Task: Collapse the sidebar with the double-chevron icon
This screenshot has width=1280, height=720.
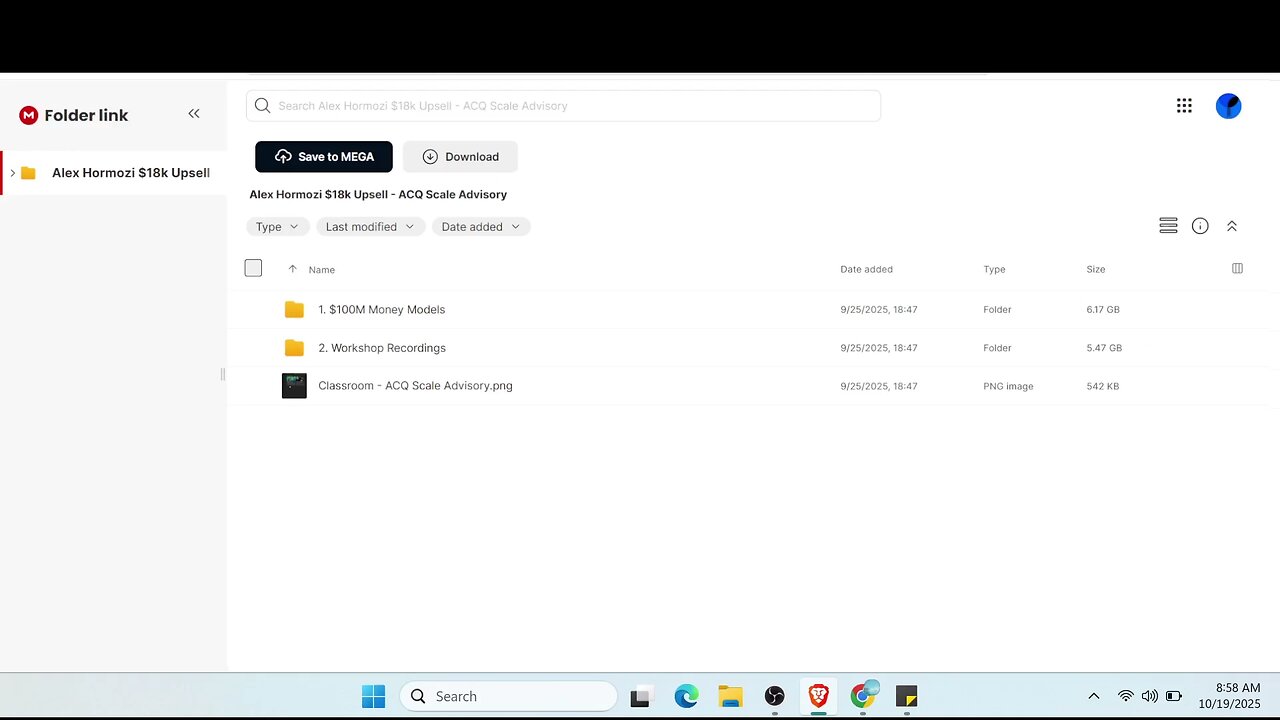Action: point(194,114)
